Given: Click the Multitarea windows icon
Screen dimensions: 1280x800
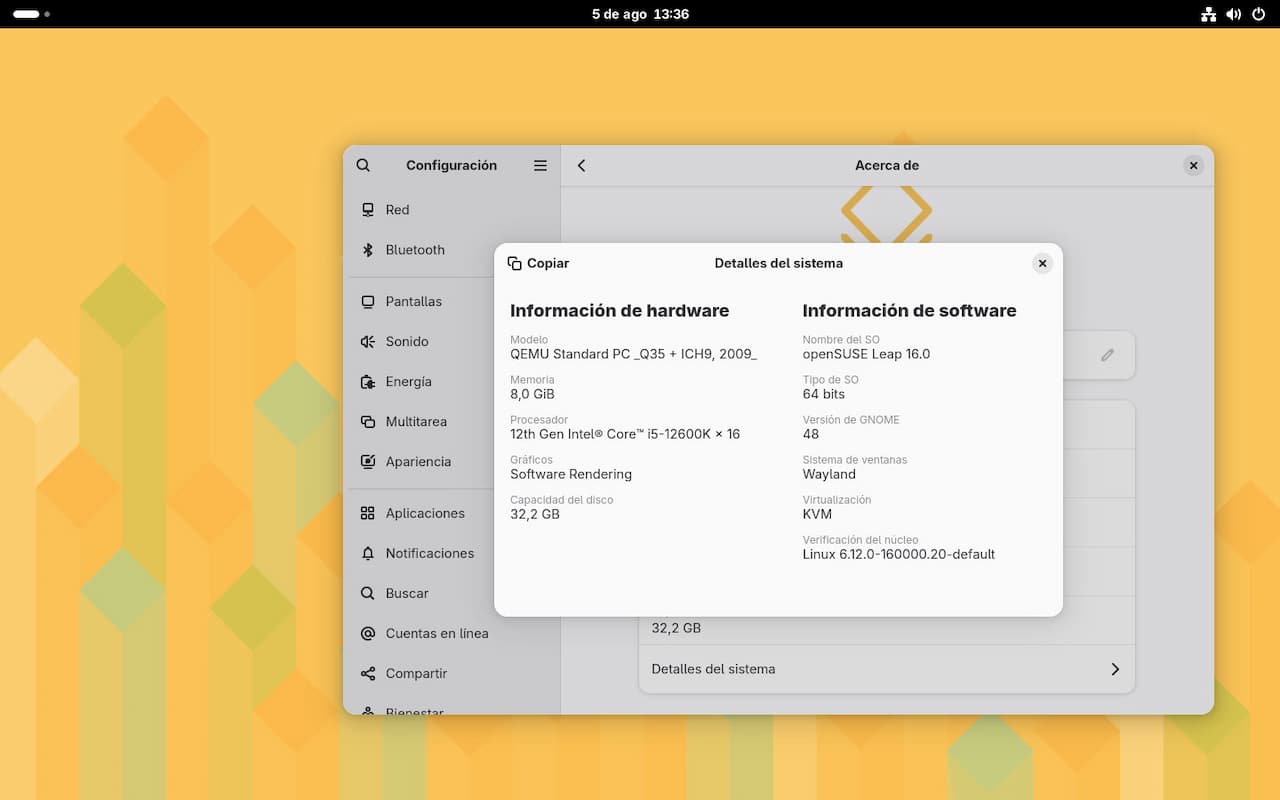Looking at the screenshot, I should 368,422.
